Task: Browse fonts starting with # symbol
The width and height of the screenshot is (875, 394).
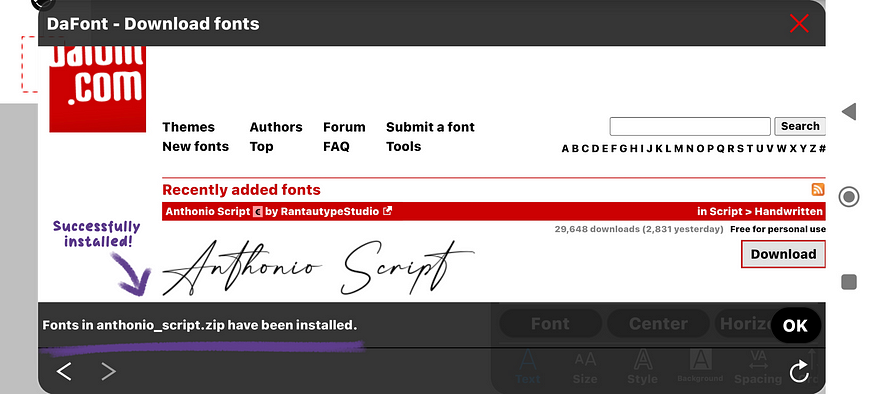Action: 822,148
